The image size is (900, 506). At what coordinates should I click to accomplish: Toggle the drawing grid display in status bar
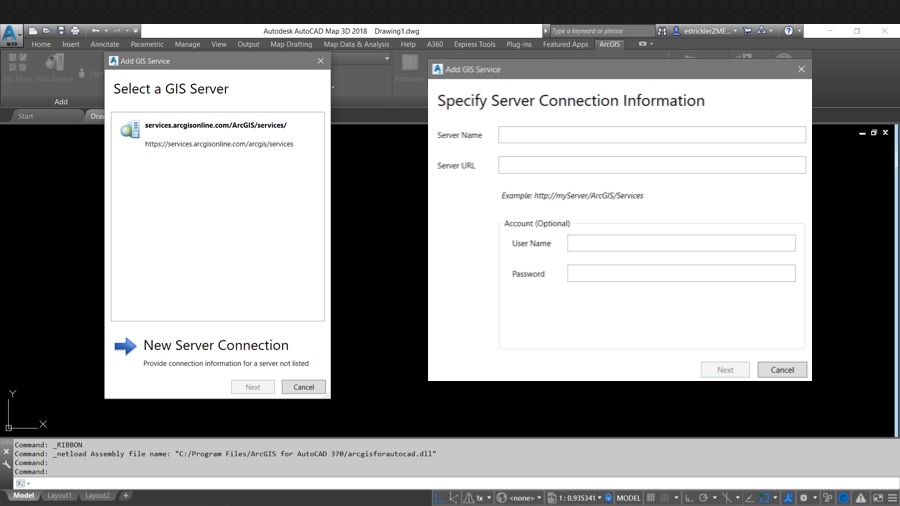point(651,498)
